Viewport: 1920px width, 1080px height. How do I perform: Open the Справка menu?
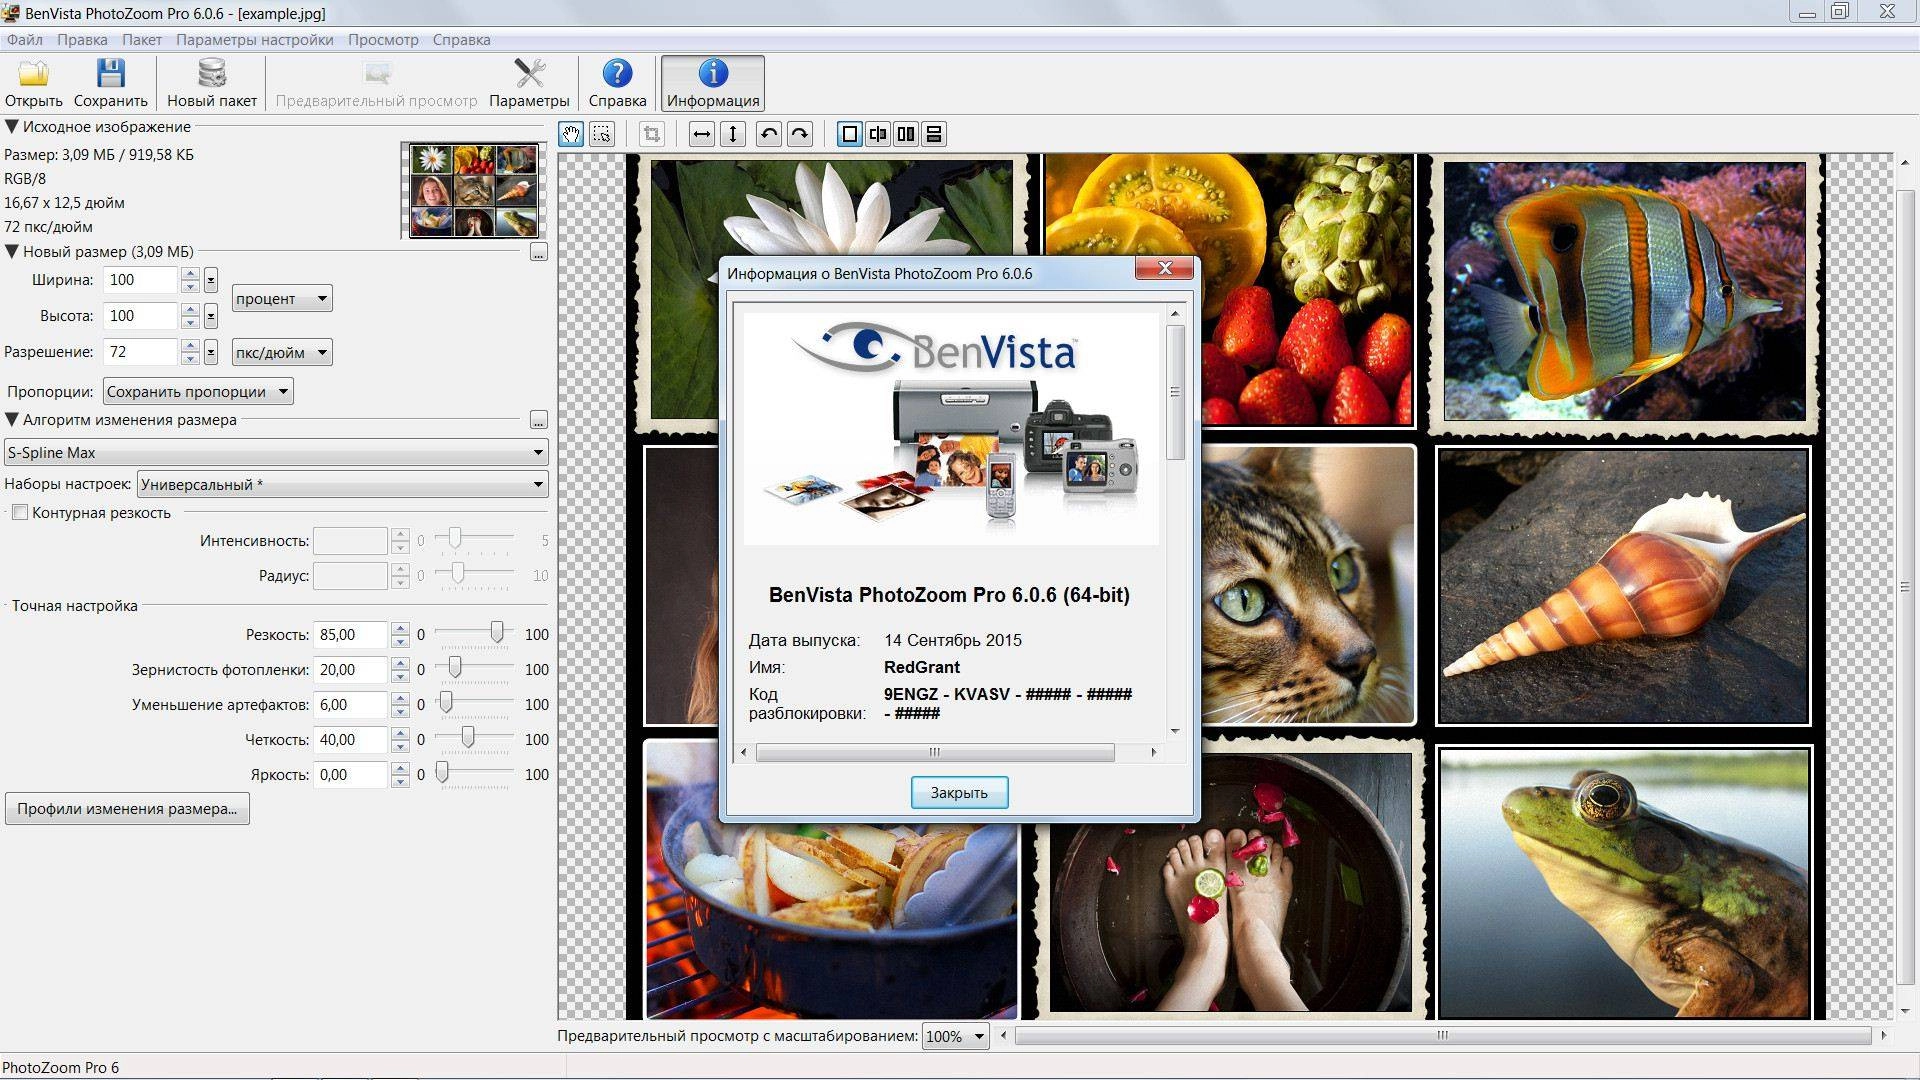(461, 40)
